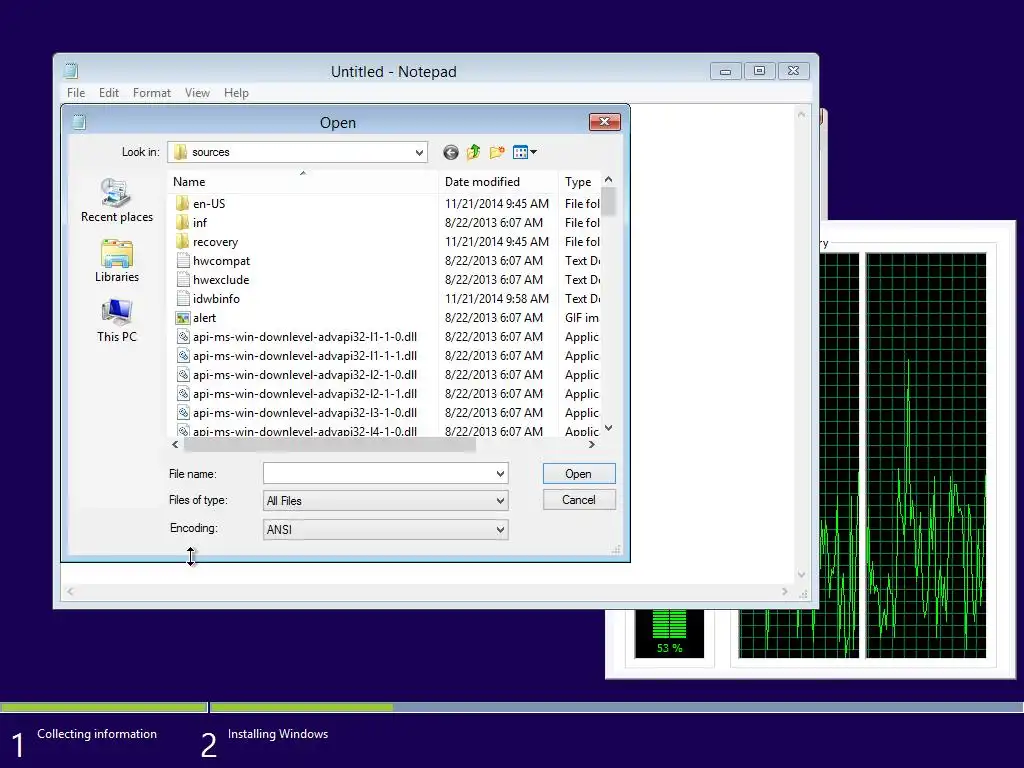Select the inf folder icon
The height and width of the screenshot is (768, 1024).
(x=183, y=223)
